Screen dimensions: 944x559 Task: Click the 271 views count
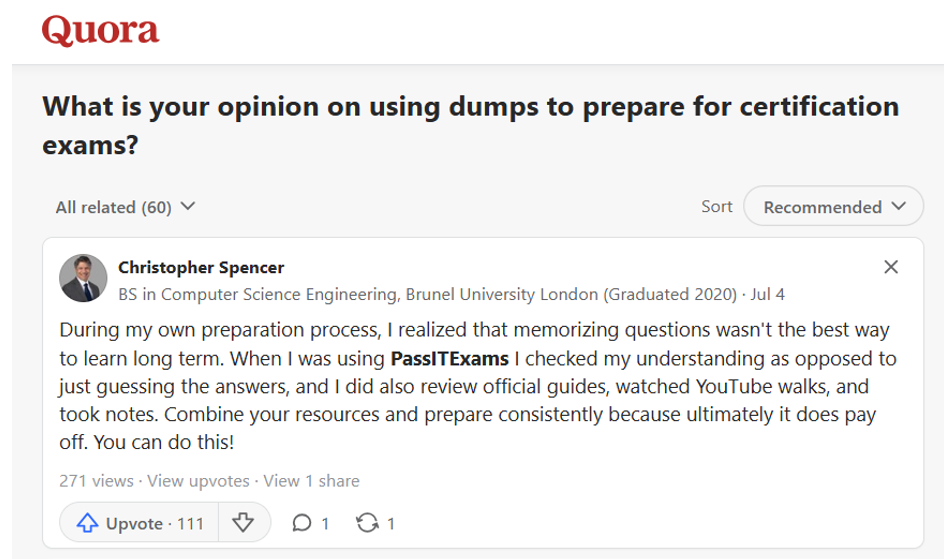(x=96, y=481)
